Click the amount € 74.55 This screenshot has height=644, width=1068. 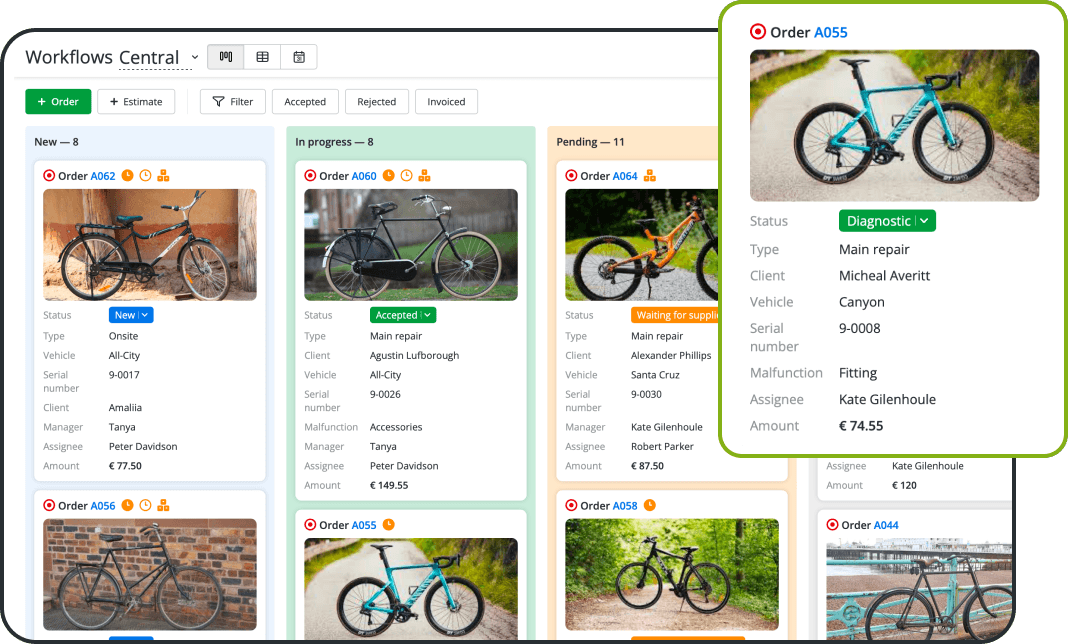point(861,426)
